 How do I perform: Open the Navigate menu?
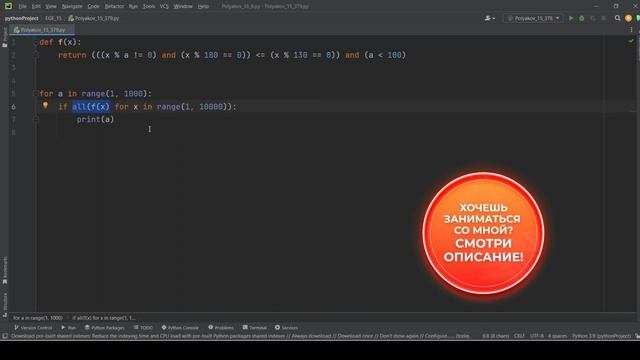tap(72, 6)
